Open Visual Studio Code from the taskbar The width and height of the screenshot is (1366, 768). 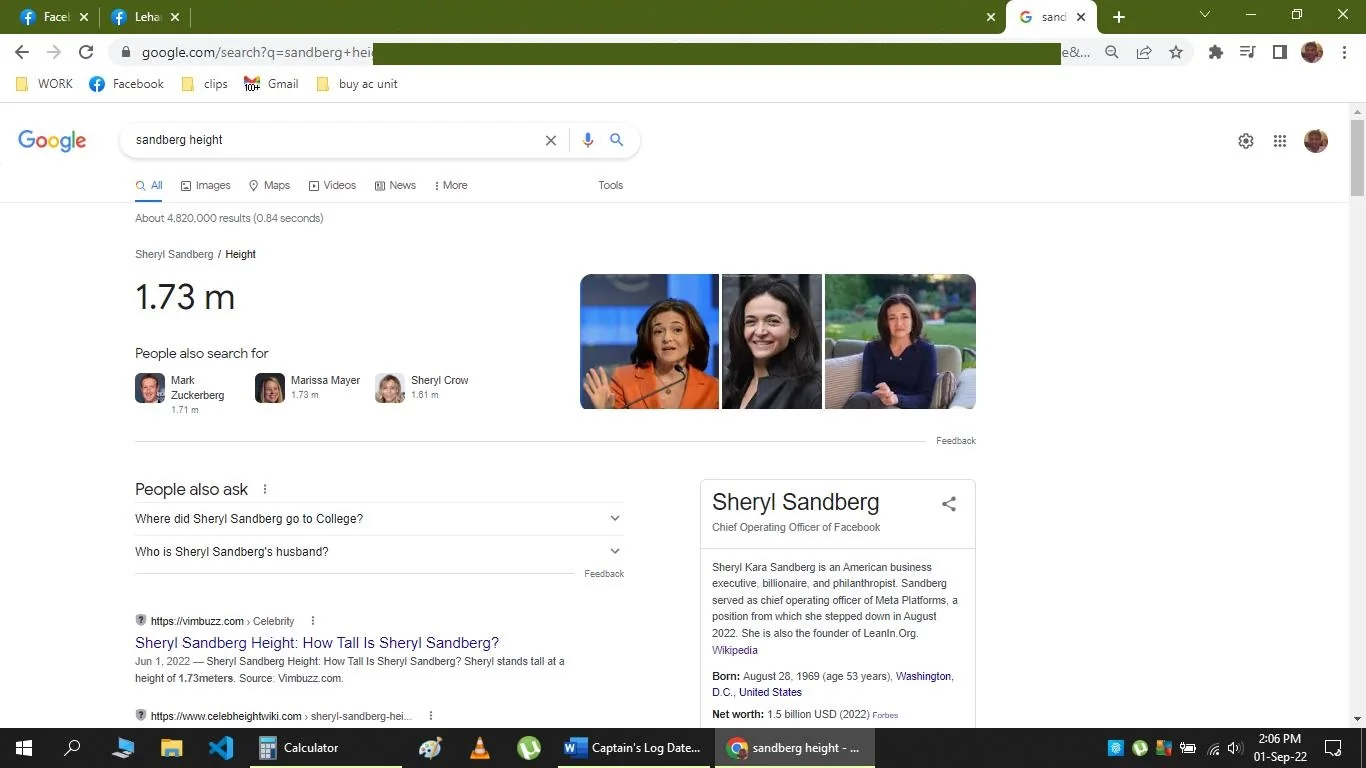click(221, 748)
